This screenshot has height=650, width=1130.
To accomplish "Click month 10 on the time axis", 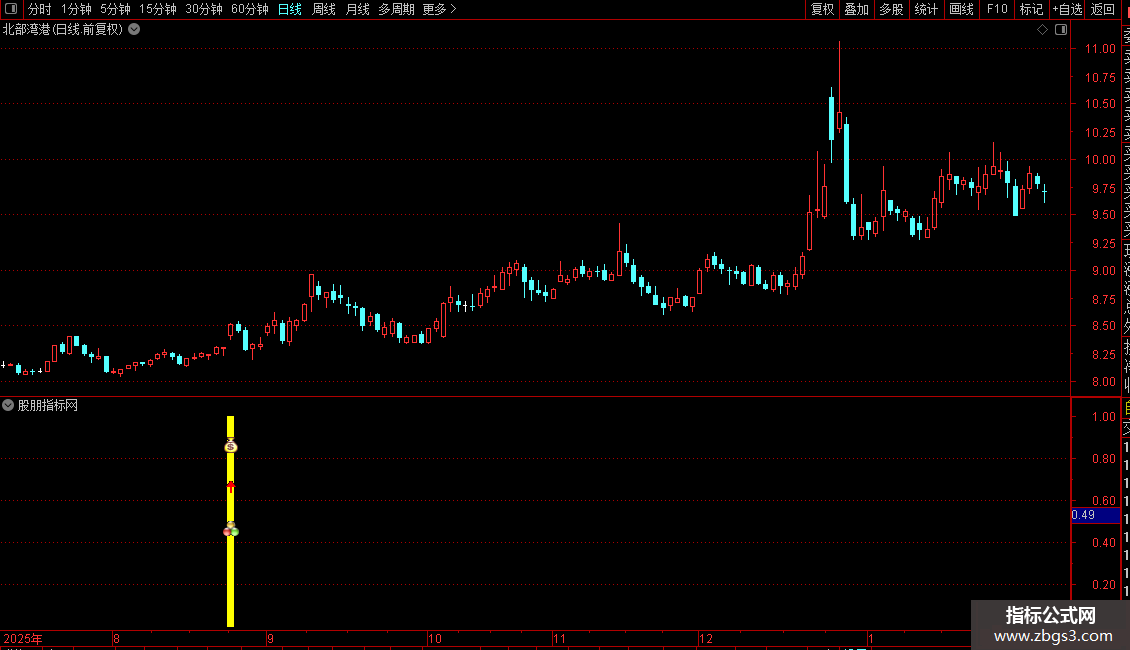I will (435, 638).
